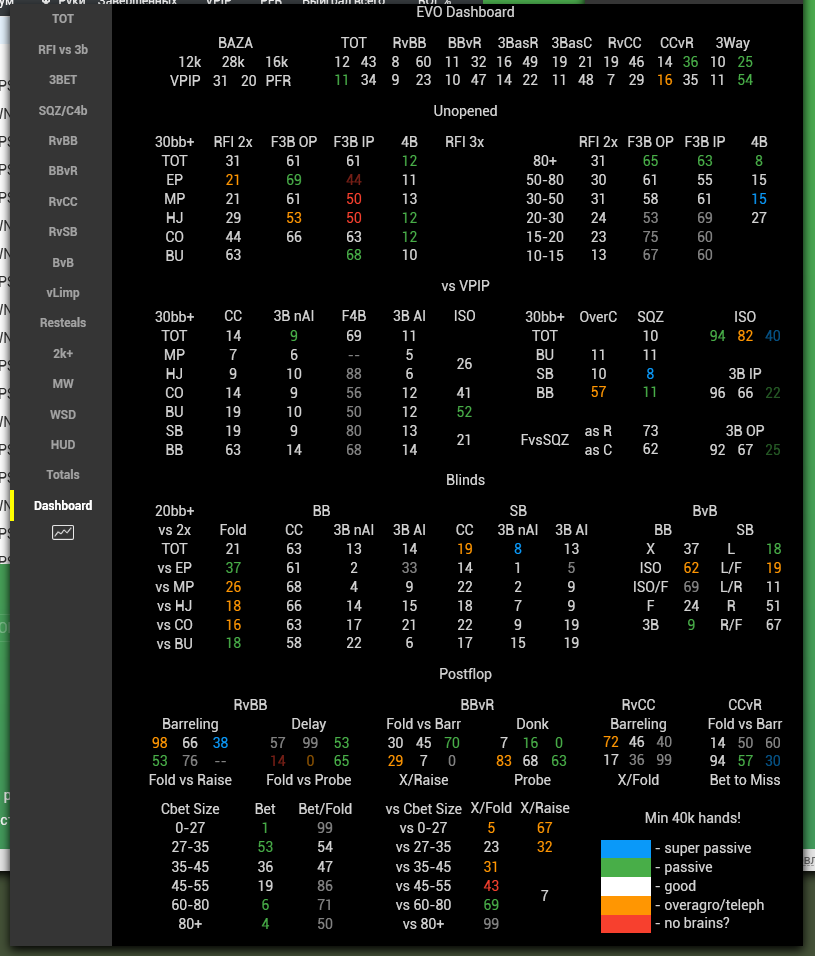Select the RvCC sidebar tab
This screenshot has width=815, height=956.
click(x=63, y=201)
